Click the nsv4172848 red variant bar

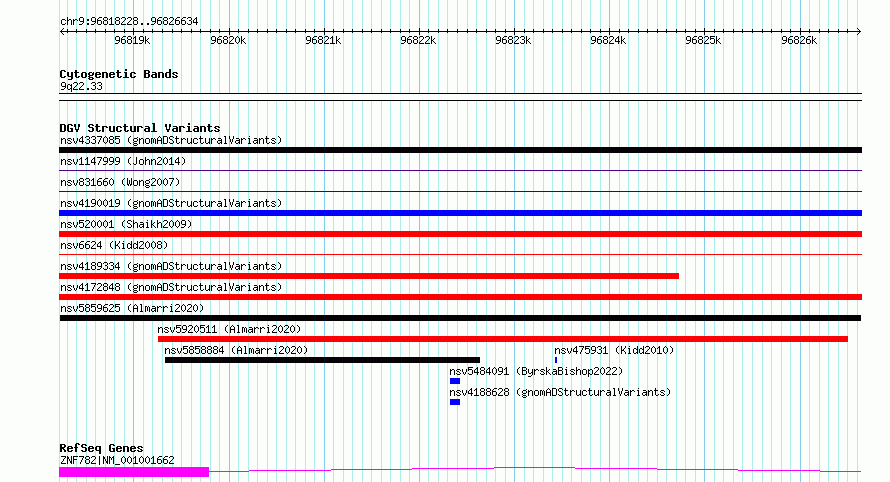[460, 297]
